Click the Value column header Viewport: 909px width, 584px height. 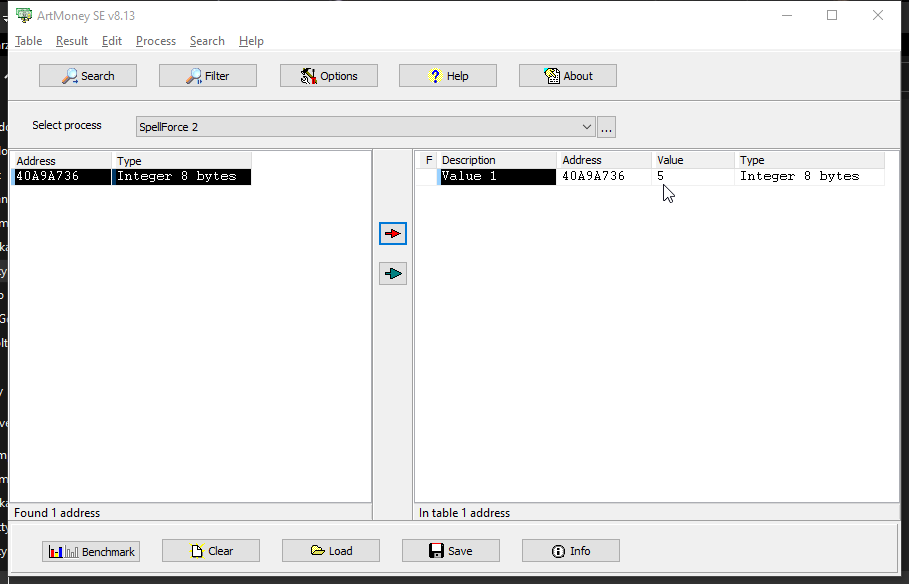693,160
